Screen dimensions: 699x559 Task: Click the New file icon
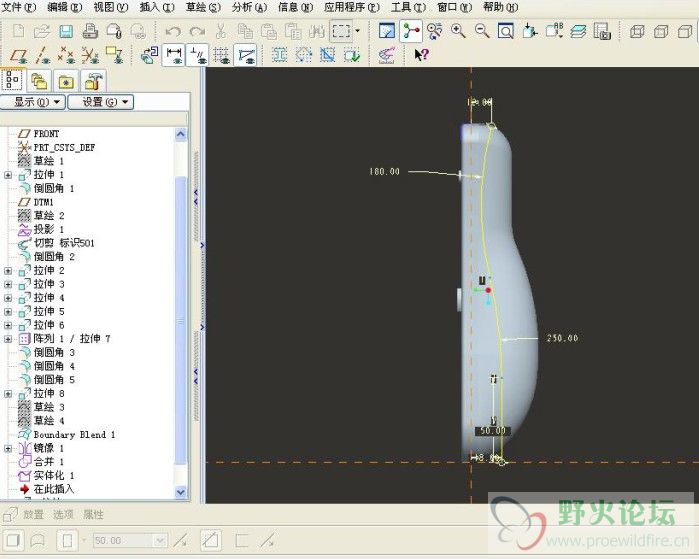18,31
